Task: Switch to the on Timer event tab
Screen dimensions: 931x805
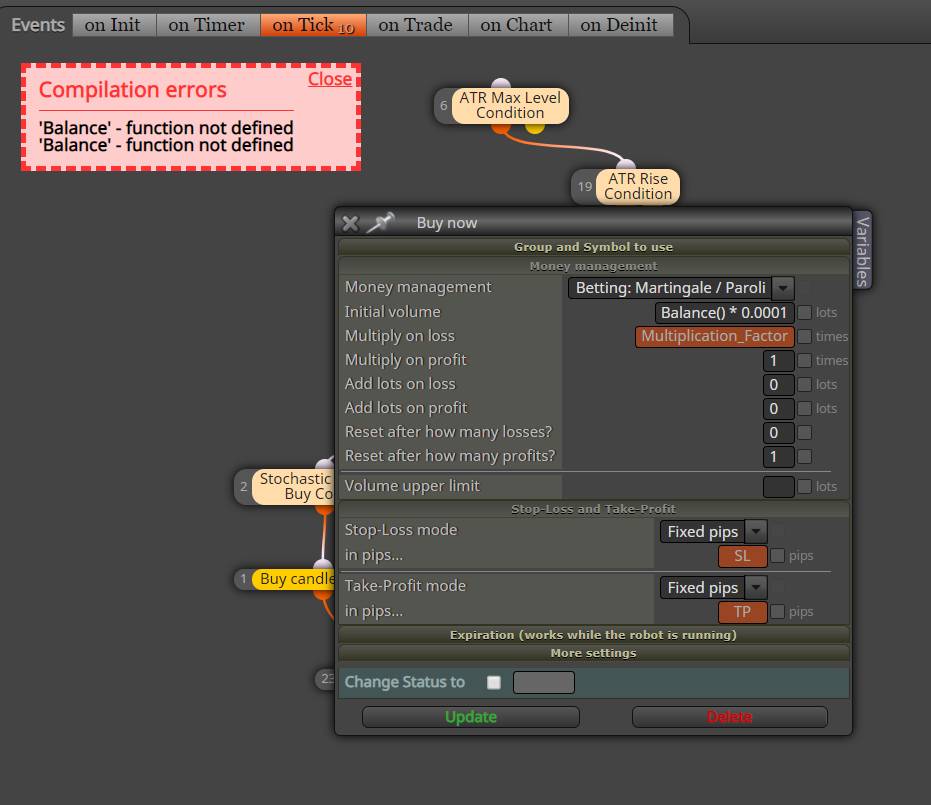Action: click(207, 25)
